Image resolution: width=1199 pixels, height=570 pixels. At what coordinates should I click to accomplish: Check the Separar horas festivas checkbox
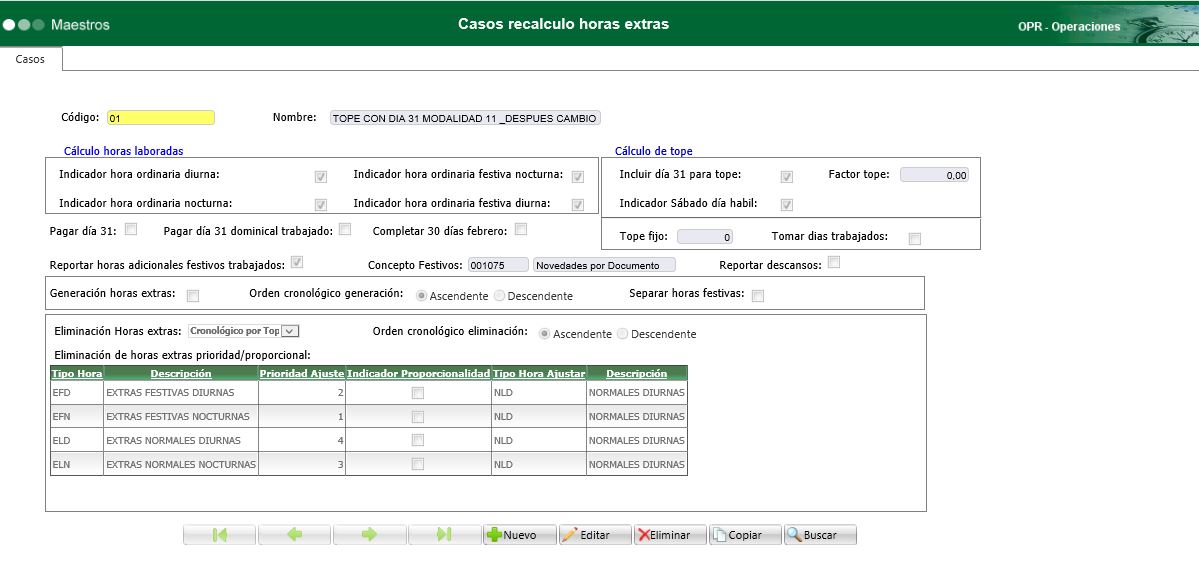[758, 296]
